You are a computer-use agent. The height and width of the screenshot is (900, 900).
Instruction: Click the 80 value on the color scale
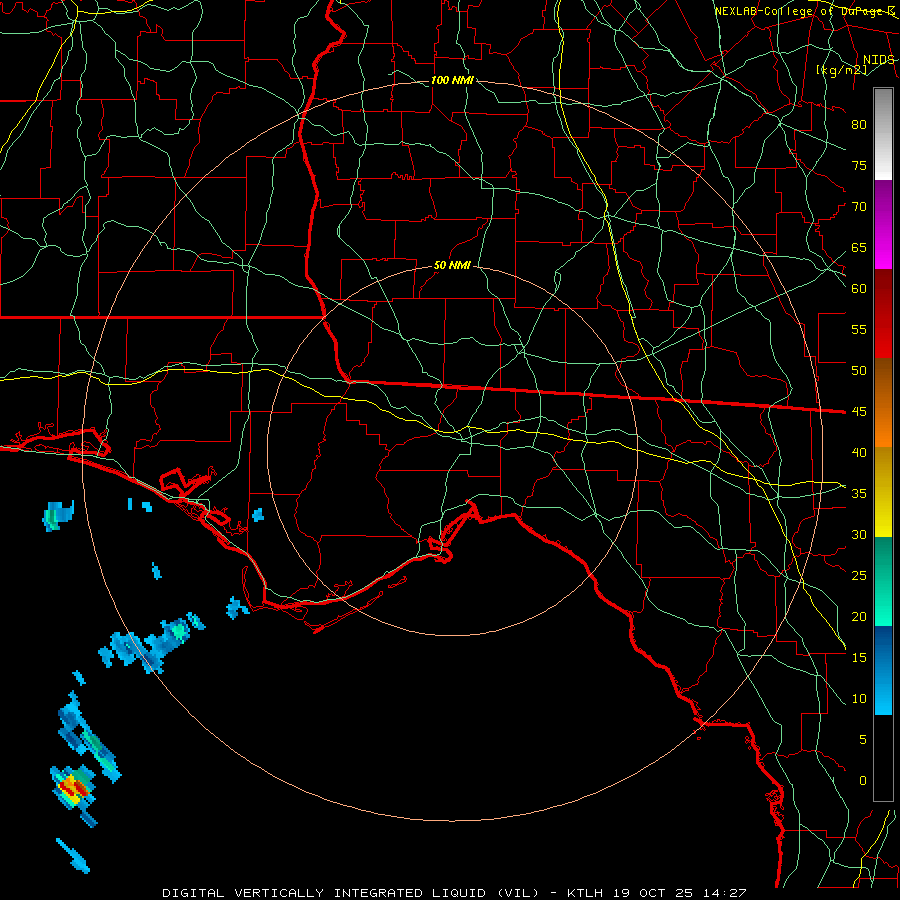point(859,125)
